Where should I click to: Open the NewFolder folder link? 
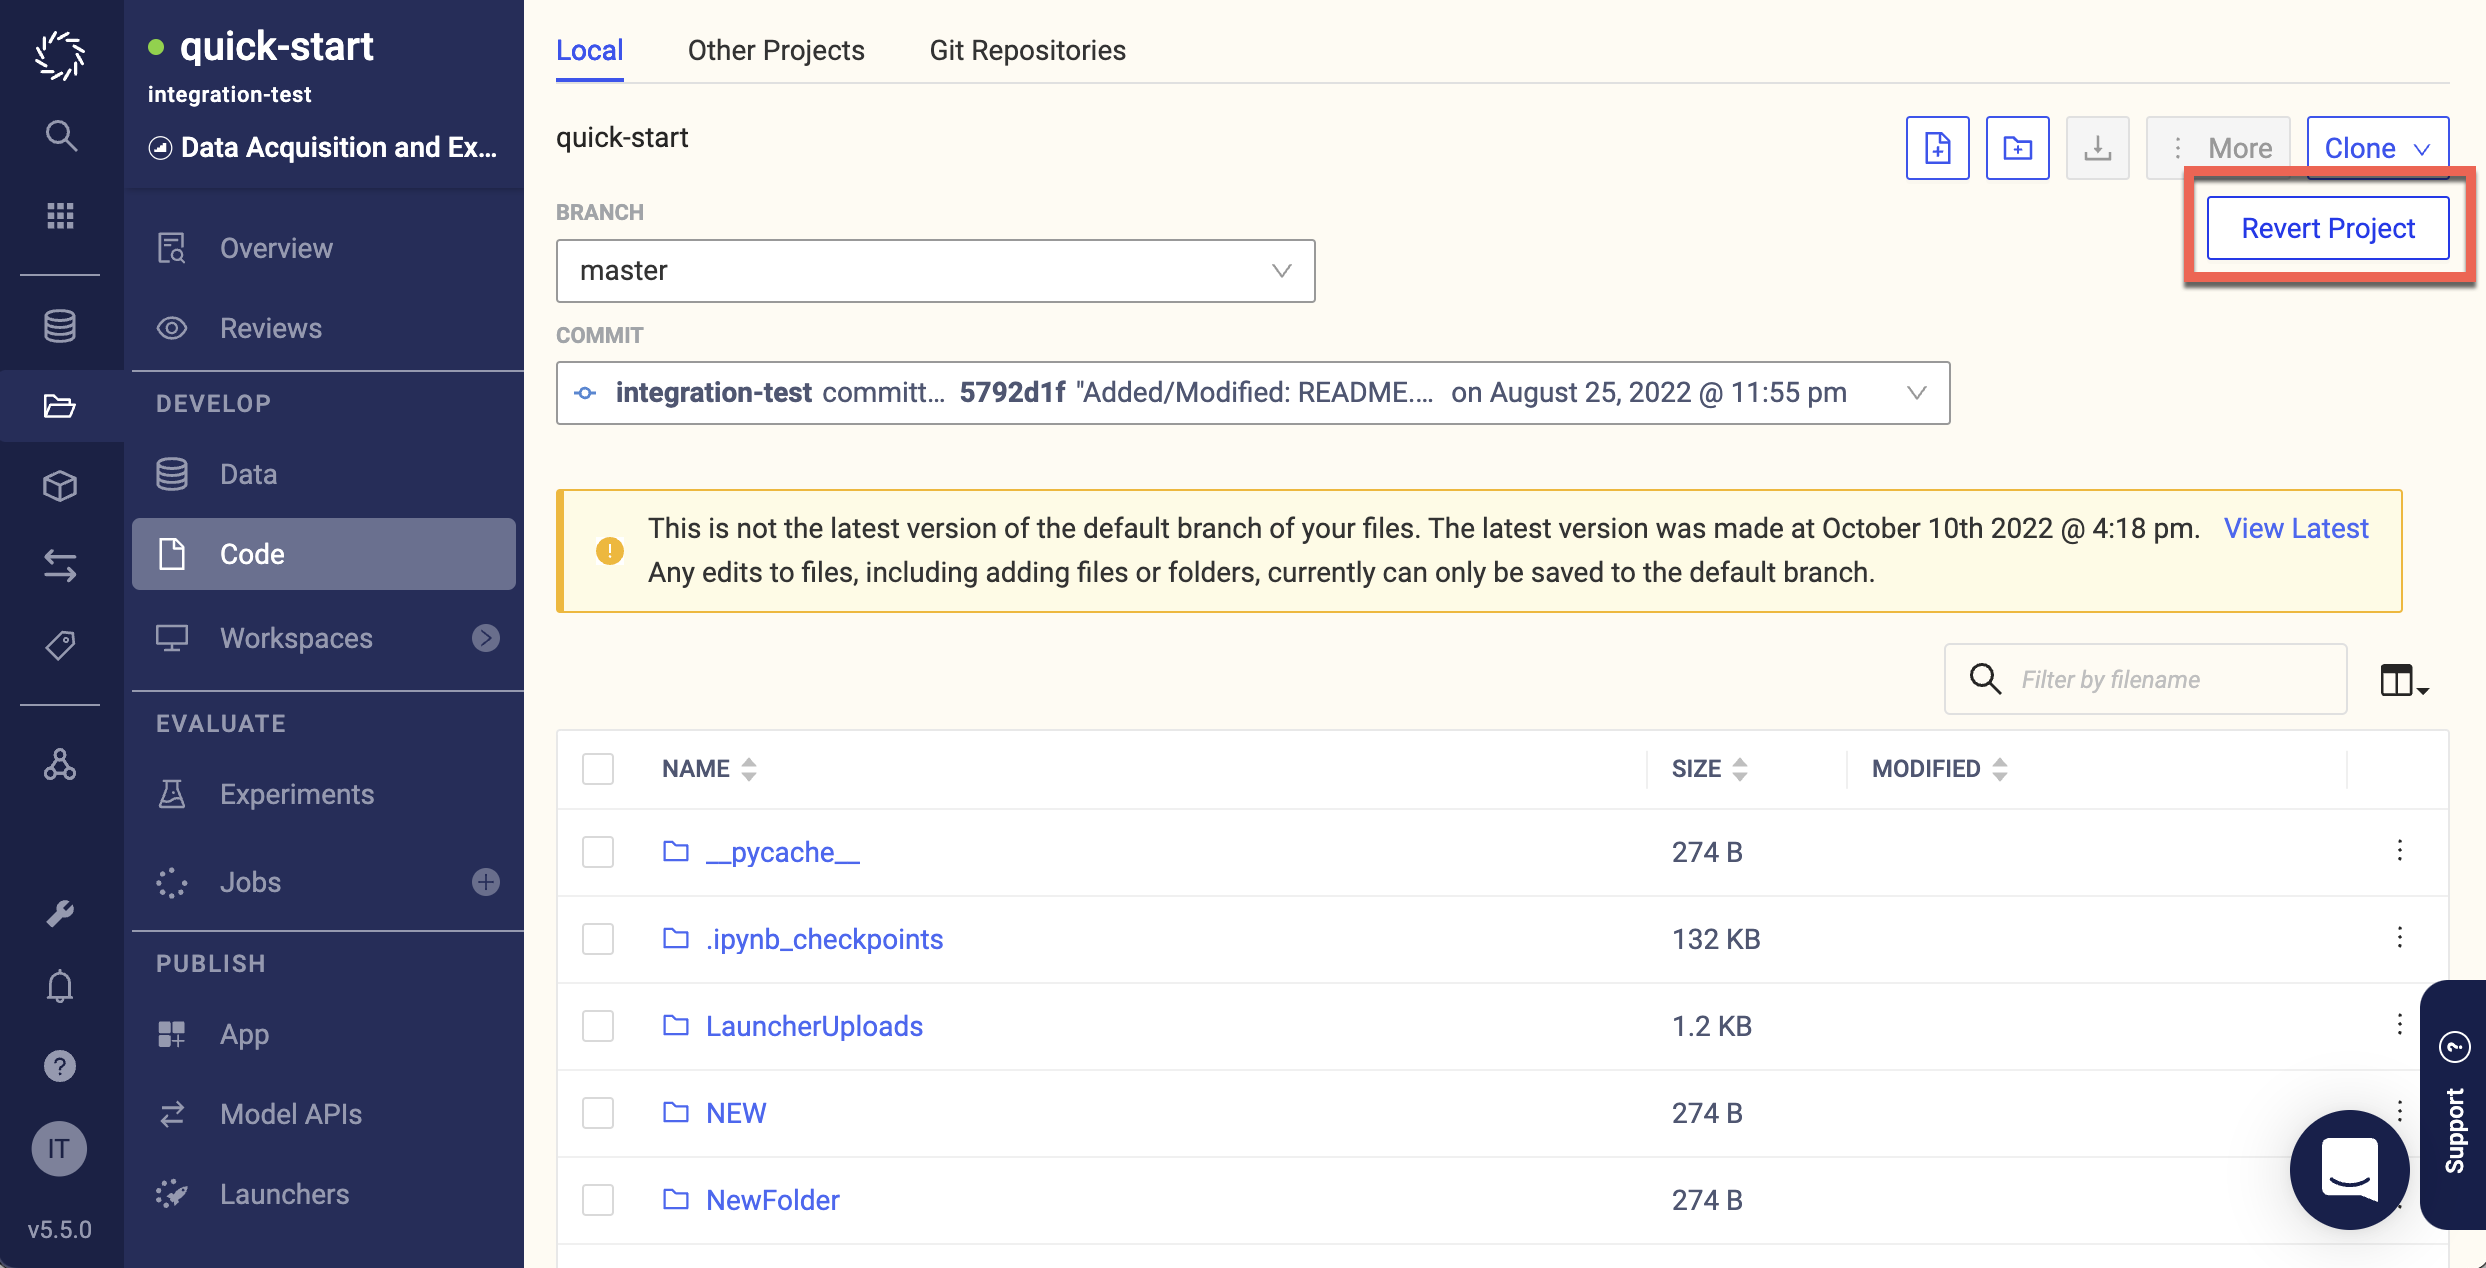tap(772, 1200)
